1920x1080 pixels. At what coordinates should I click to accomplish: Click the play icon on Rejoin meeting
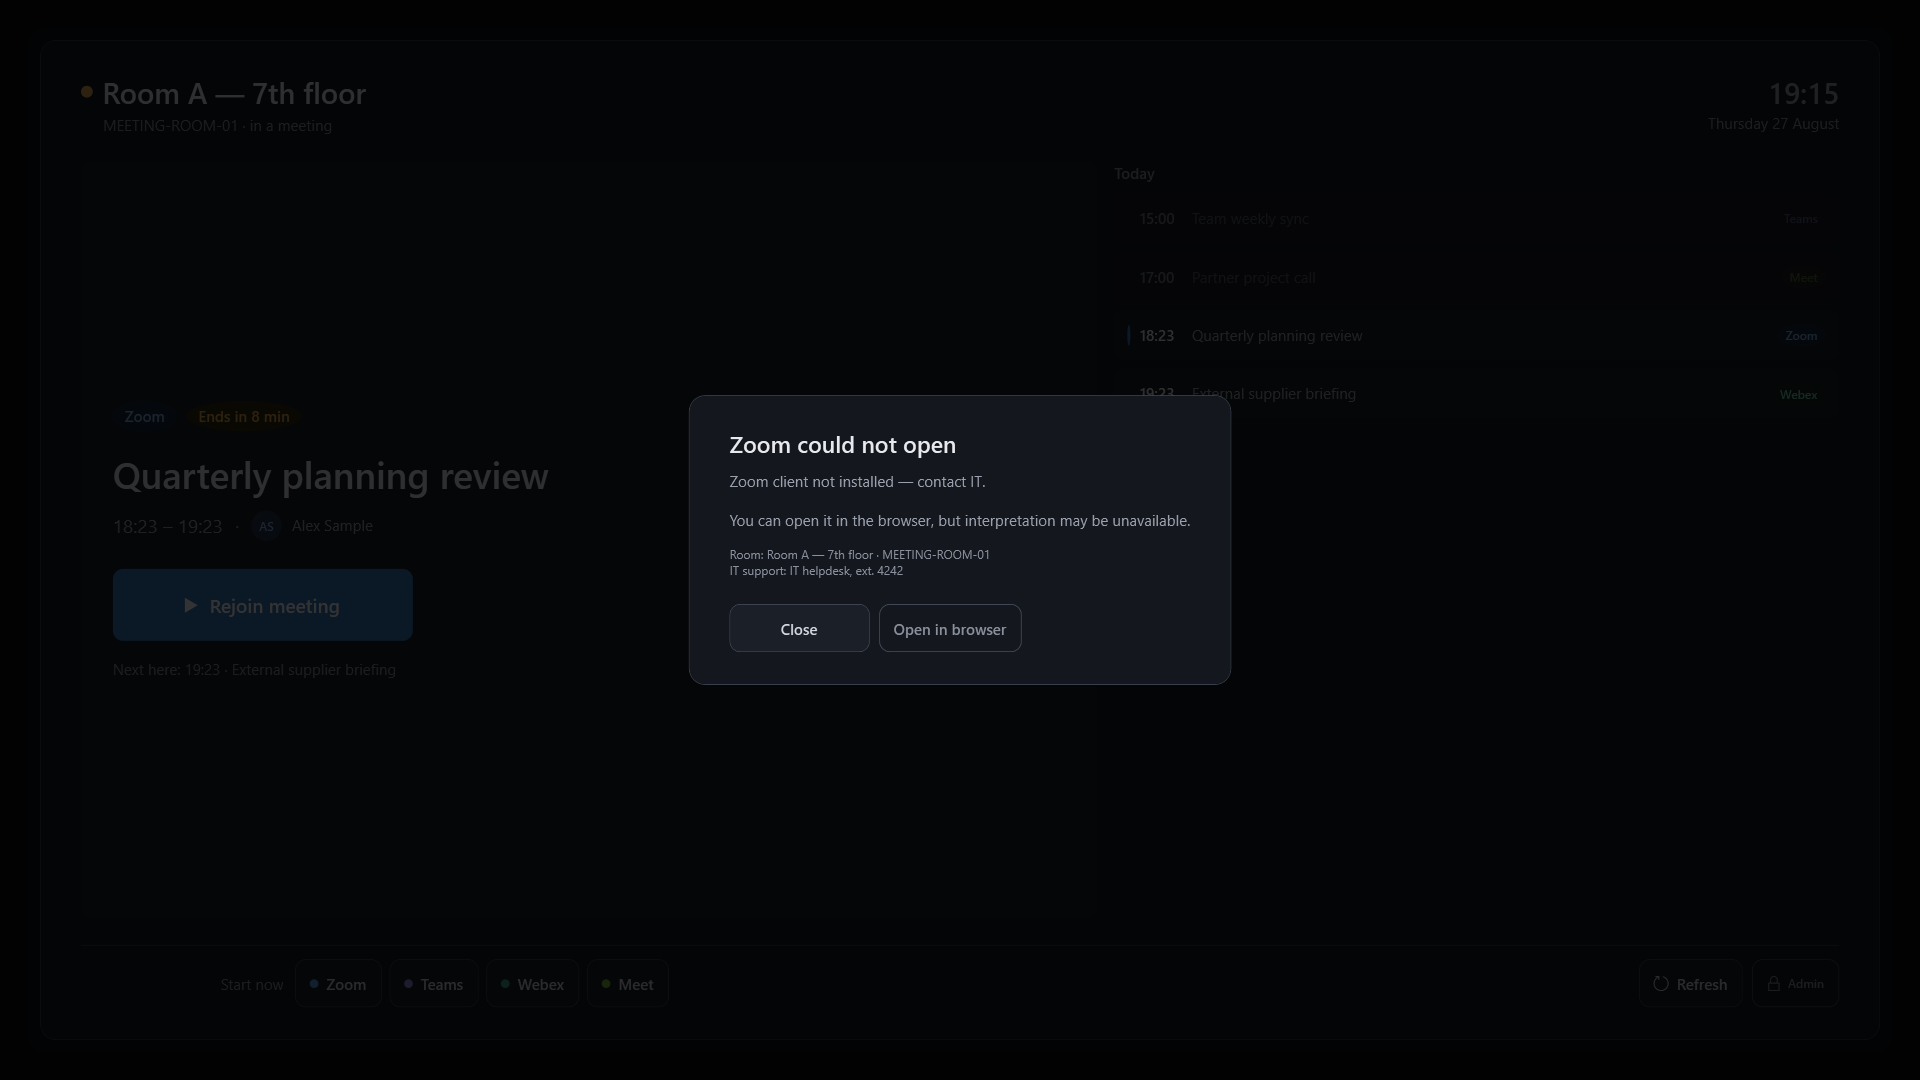[x=190, y=606]
